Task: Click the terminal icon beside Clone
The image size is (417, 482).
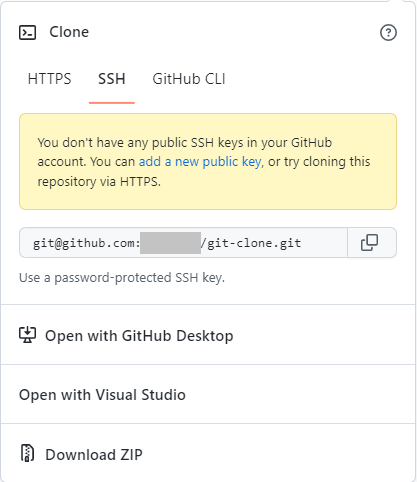Action: pos(27,33)
